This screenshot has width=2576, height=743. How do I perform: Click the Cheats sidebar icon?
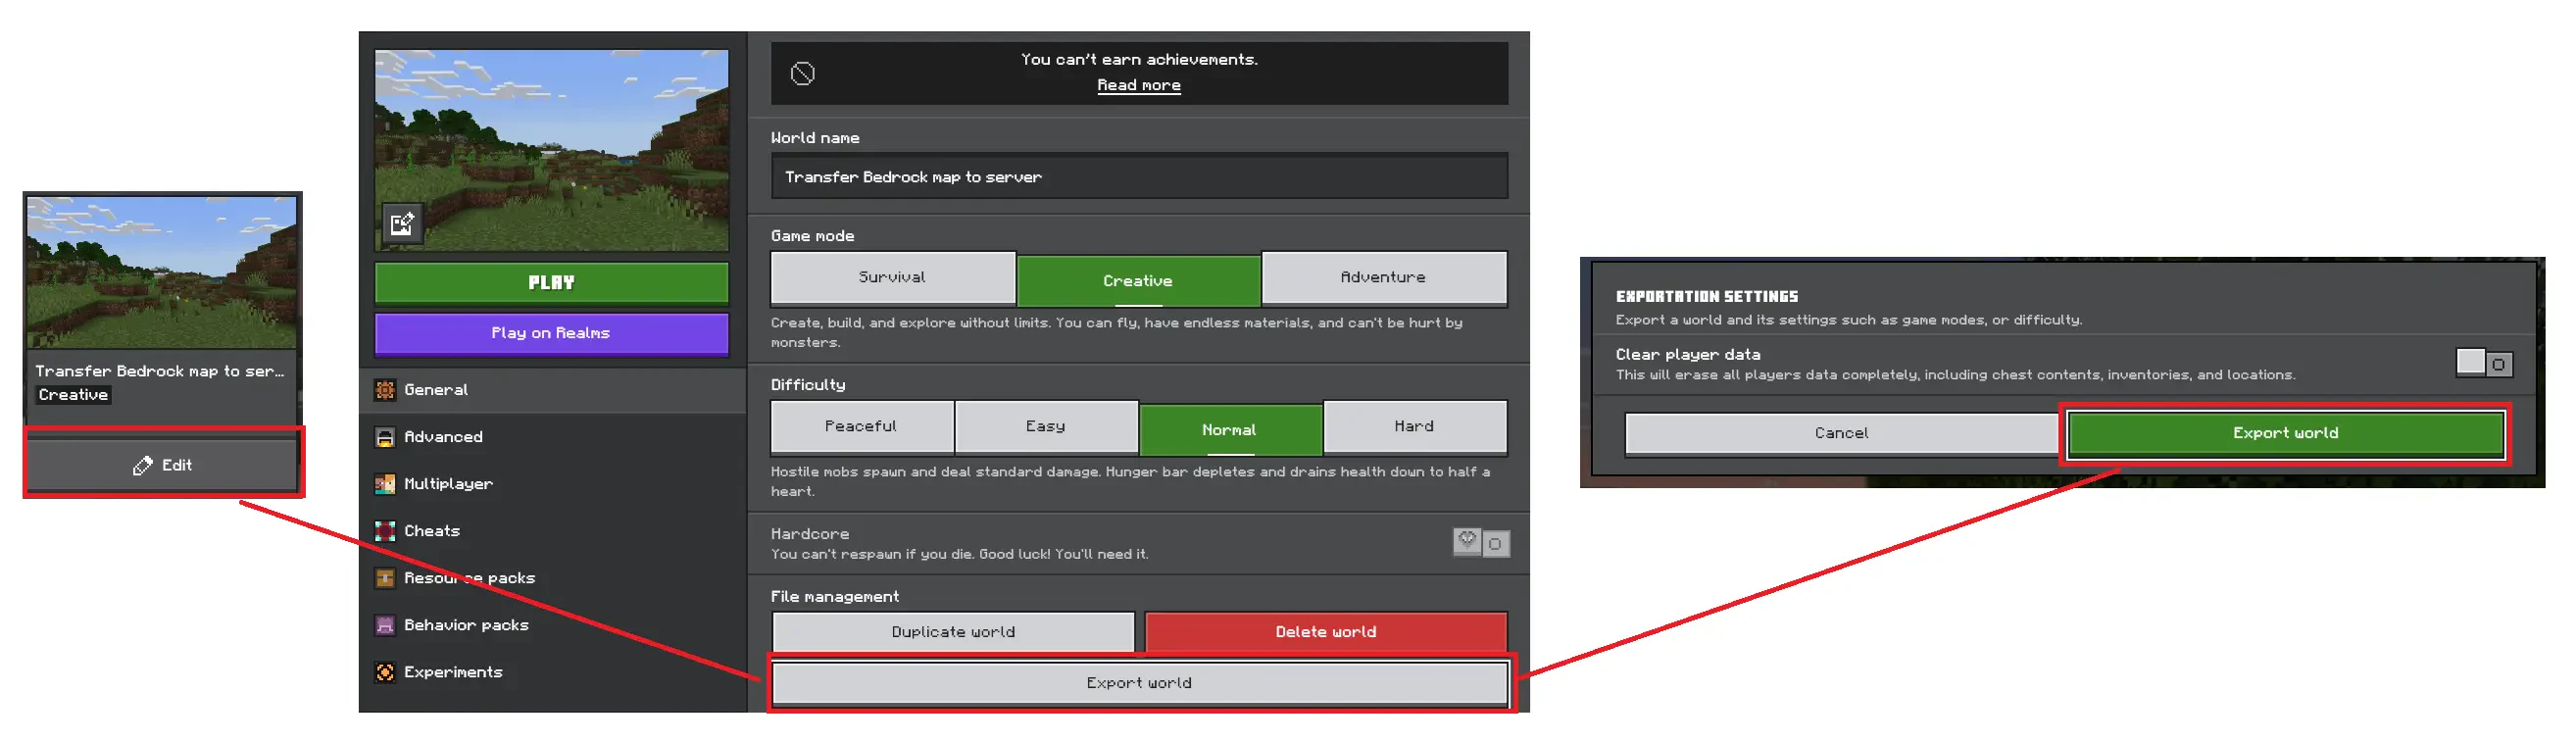coord(385,531)
